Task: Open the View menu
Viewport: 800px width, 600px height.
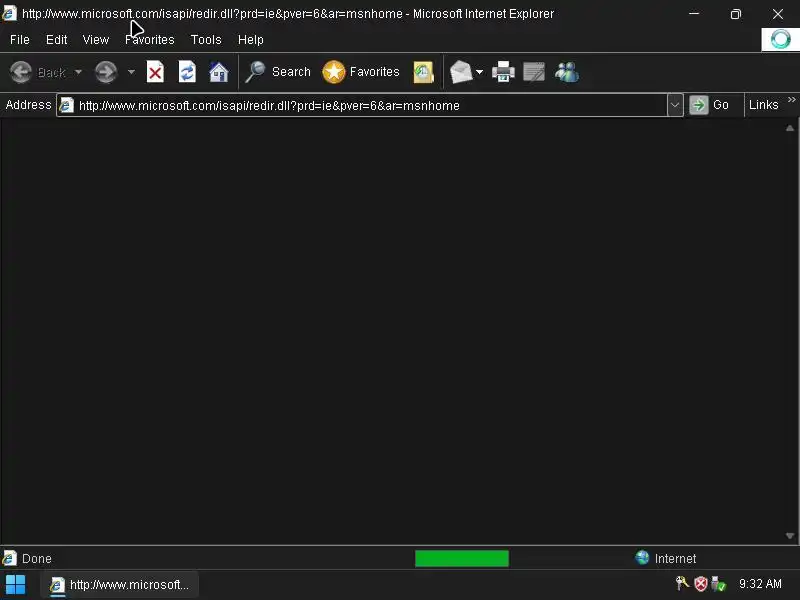Action: 96,40
